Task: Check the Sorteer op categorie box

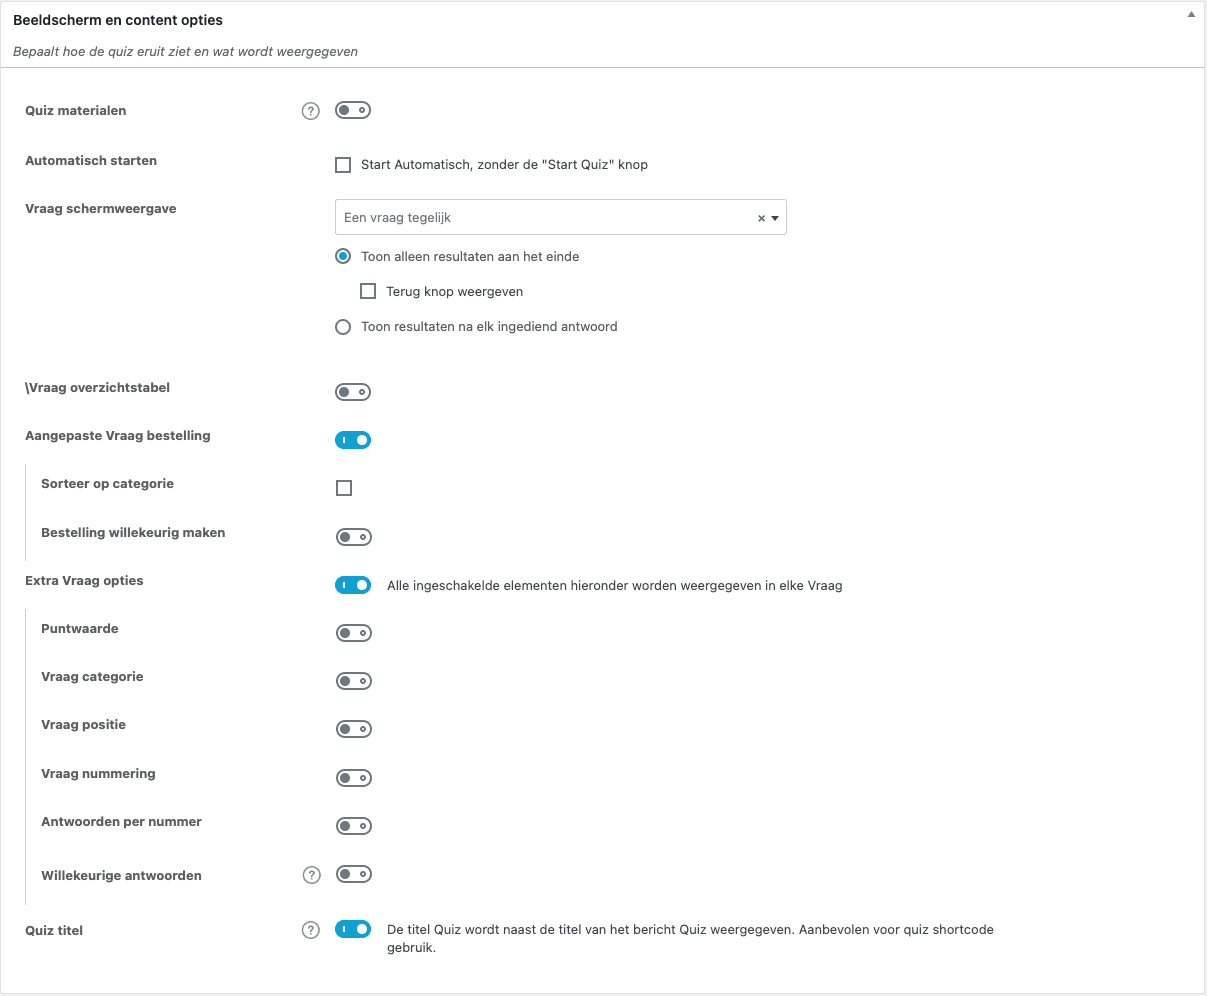Action: click(344, 488)
